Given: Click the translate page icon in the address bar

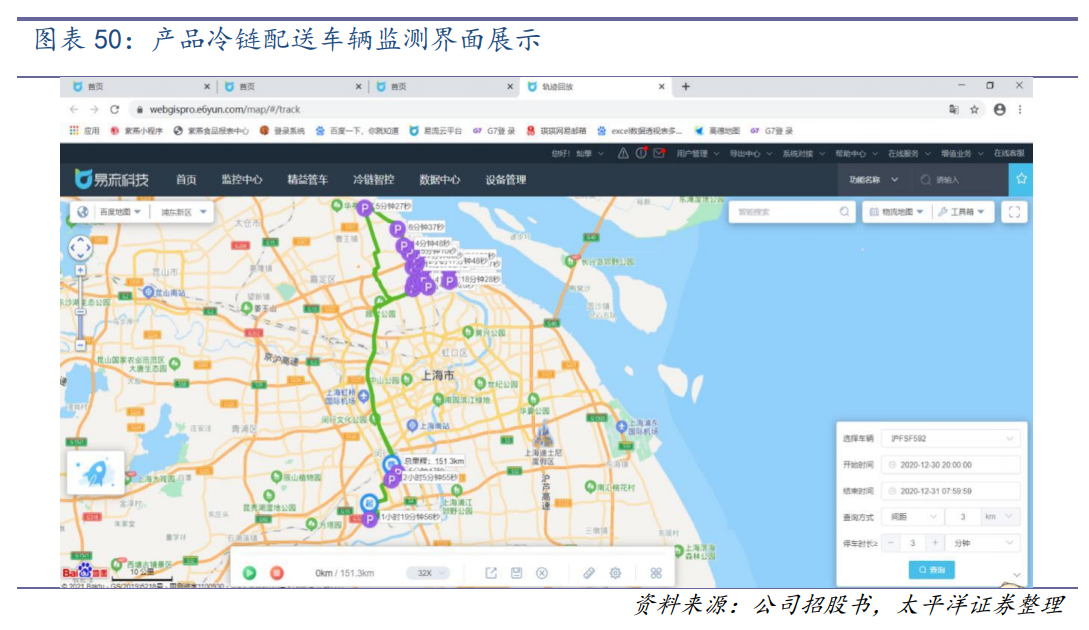Looking at the screenshot, I should tap(954, 110).
